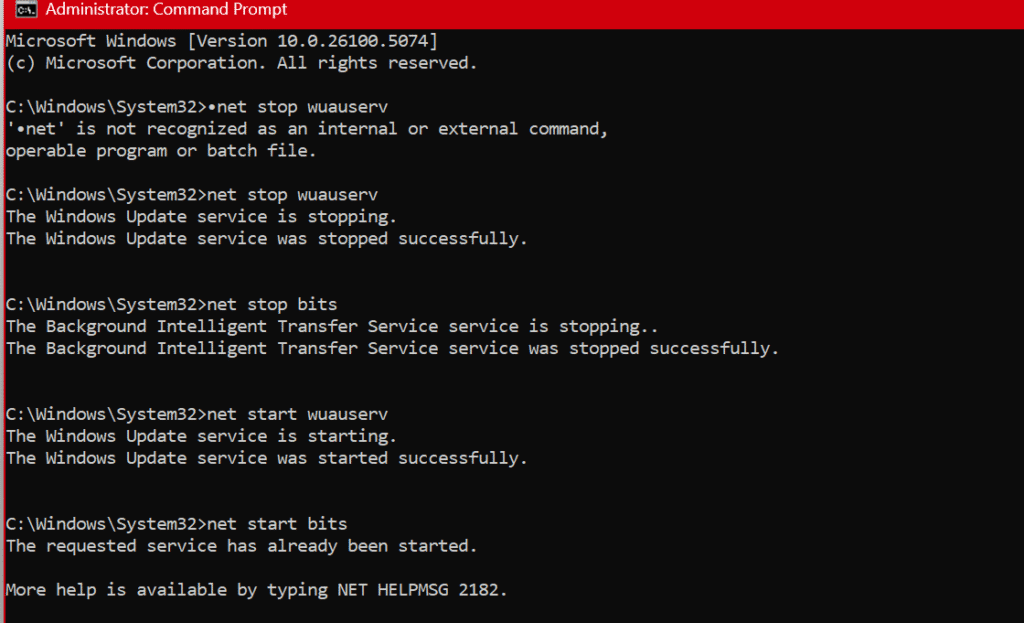Click the Microsoft Corporation copyright line

point(240,62)
